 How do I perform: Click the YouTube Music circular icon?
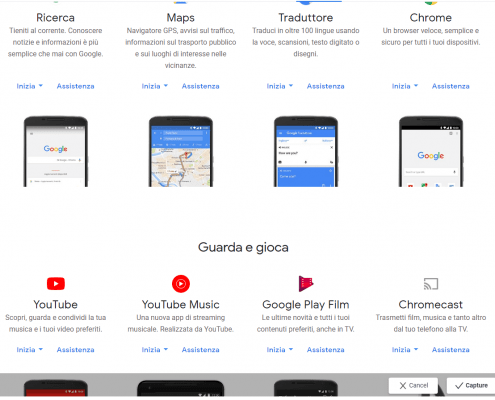coord(181,284)
